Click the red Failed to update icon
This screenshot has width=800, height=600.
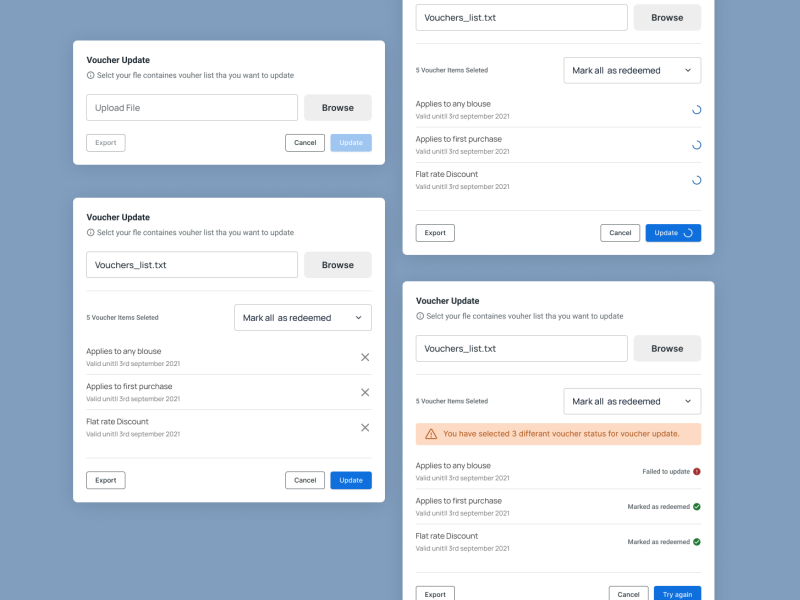pyautogui.click(x=696, y=470)
